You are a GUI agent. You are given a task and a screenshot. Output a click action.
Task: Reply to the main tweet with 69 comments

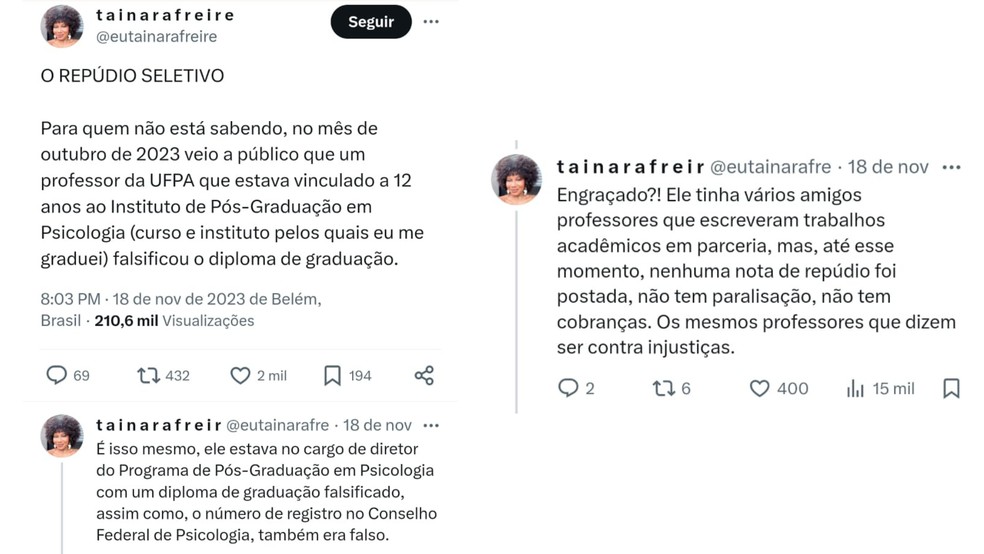point(57,375)
